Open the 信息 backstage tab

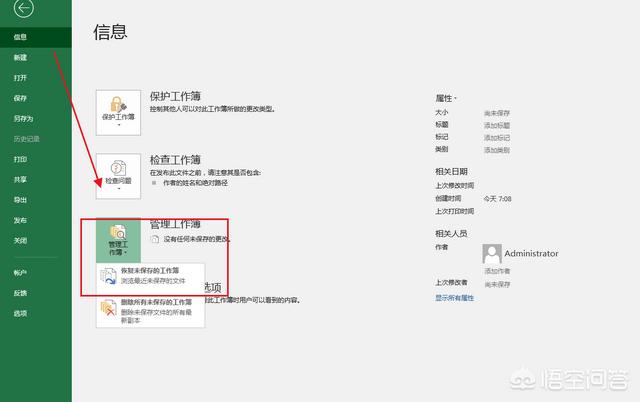point(36,37)
